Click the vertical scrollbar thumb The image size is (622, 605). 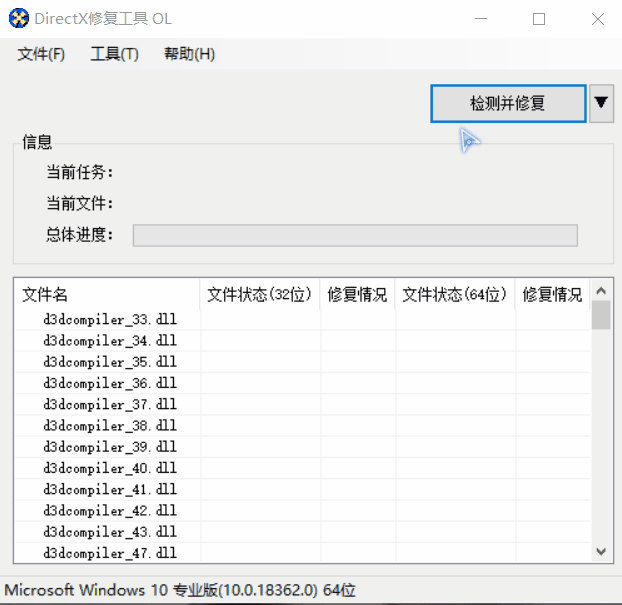[x=601, y=315]
